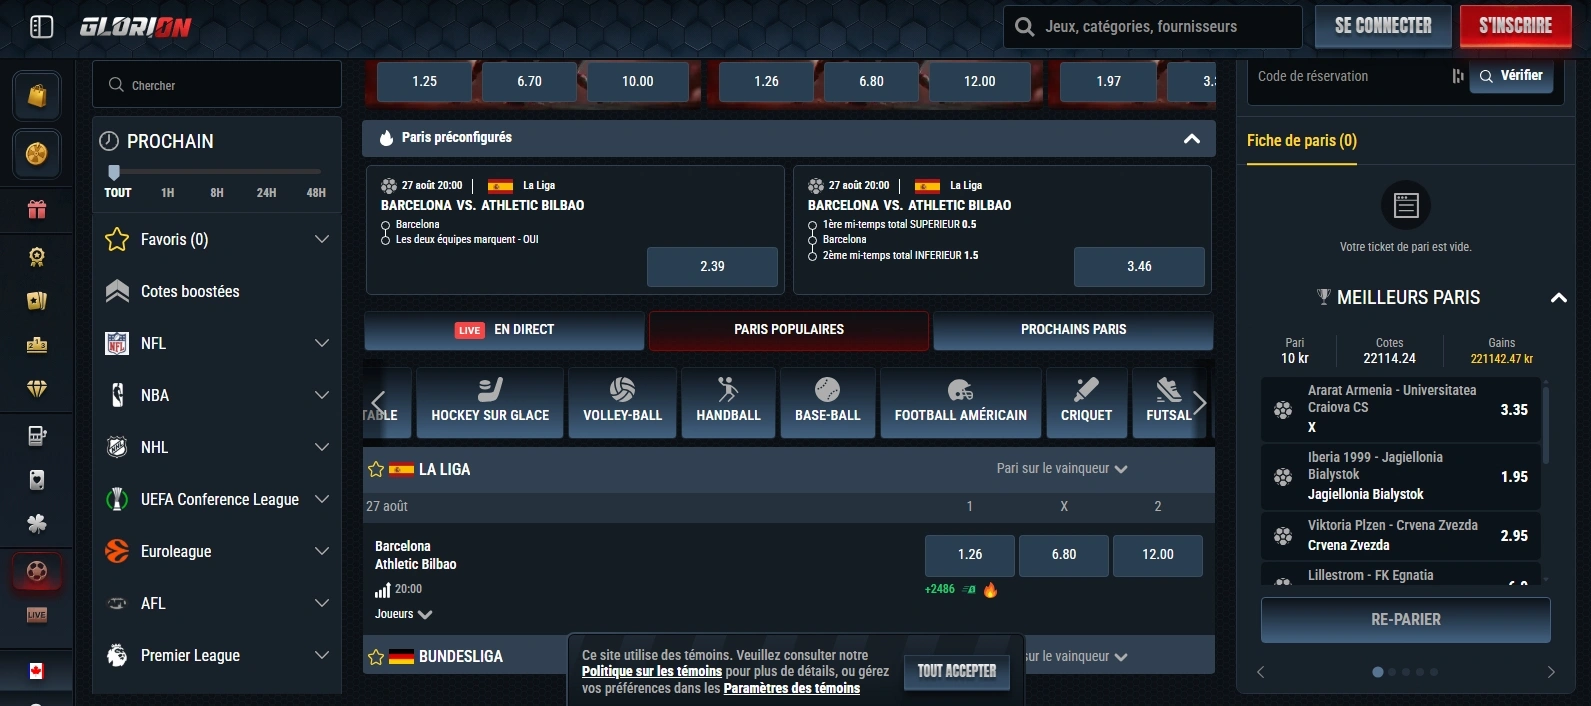The image size is (1591, 706).
Task: Open the gold medal rosette icon
Action: 37,257
